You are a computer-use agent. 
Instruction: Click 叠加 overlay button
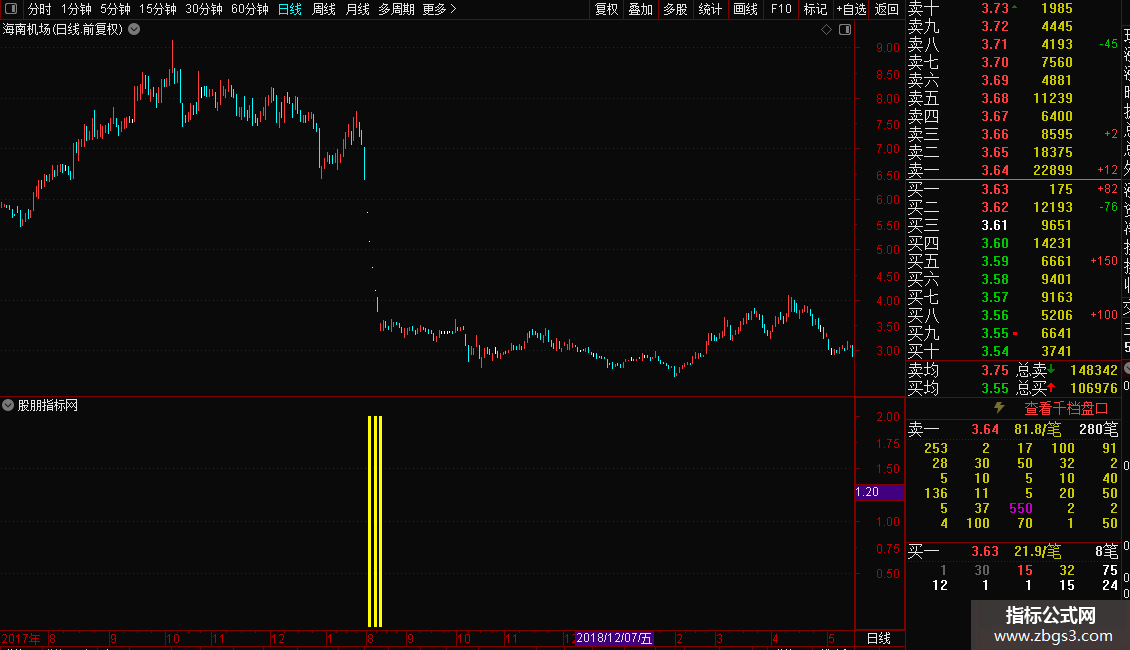click(x=641, y=9)
